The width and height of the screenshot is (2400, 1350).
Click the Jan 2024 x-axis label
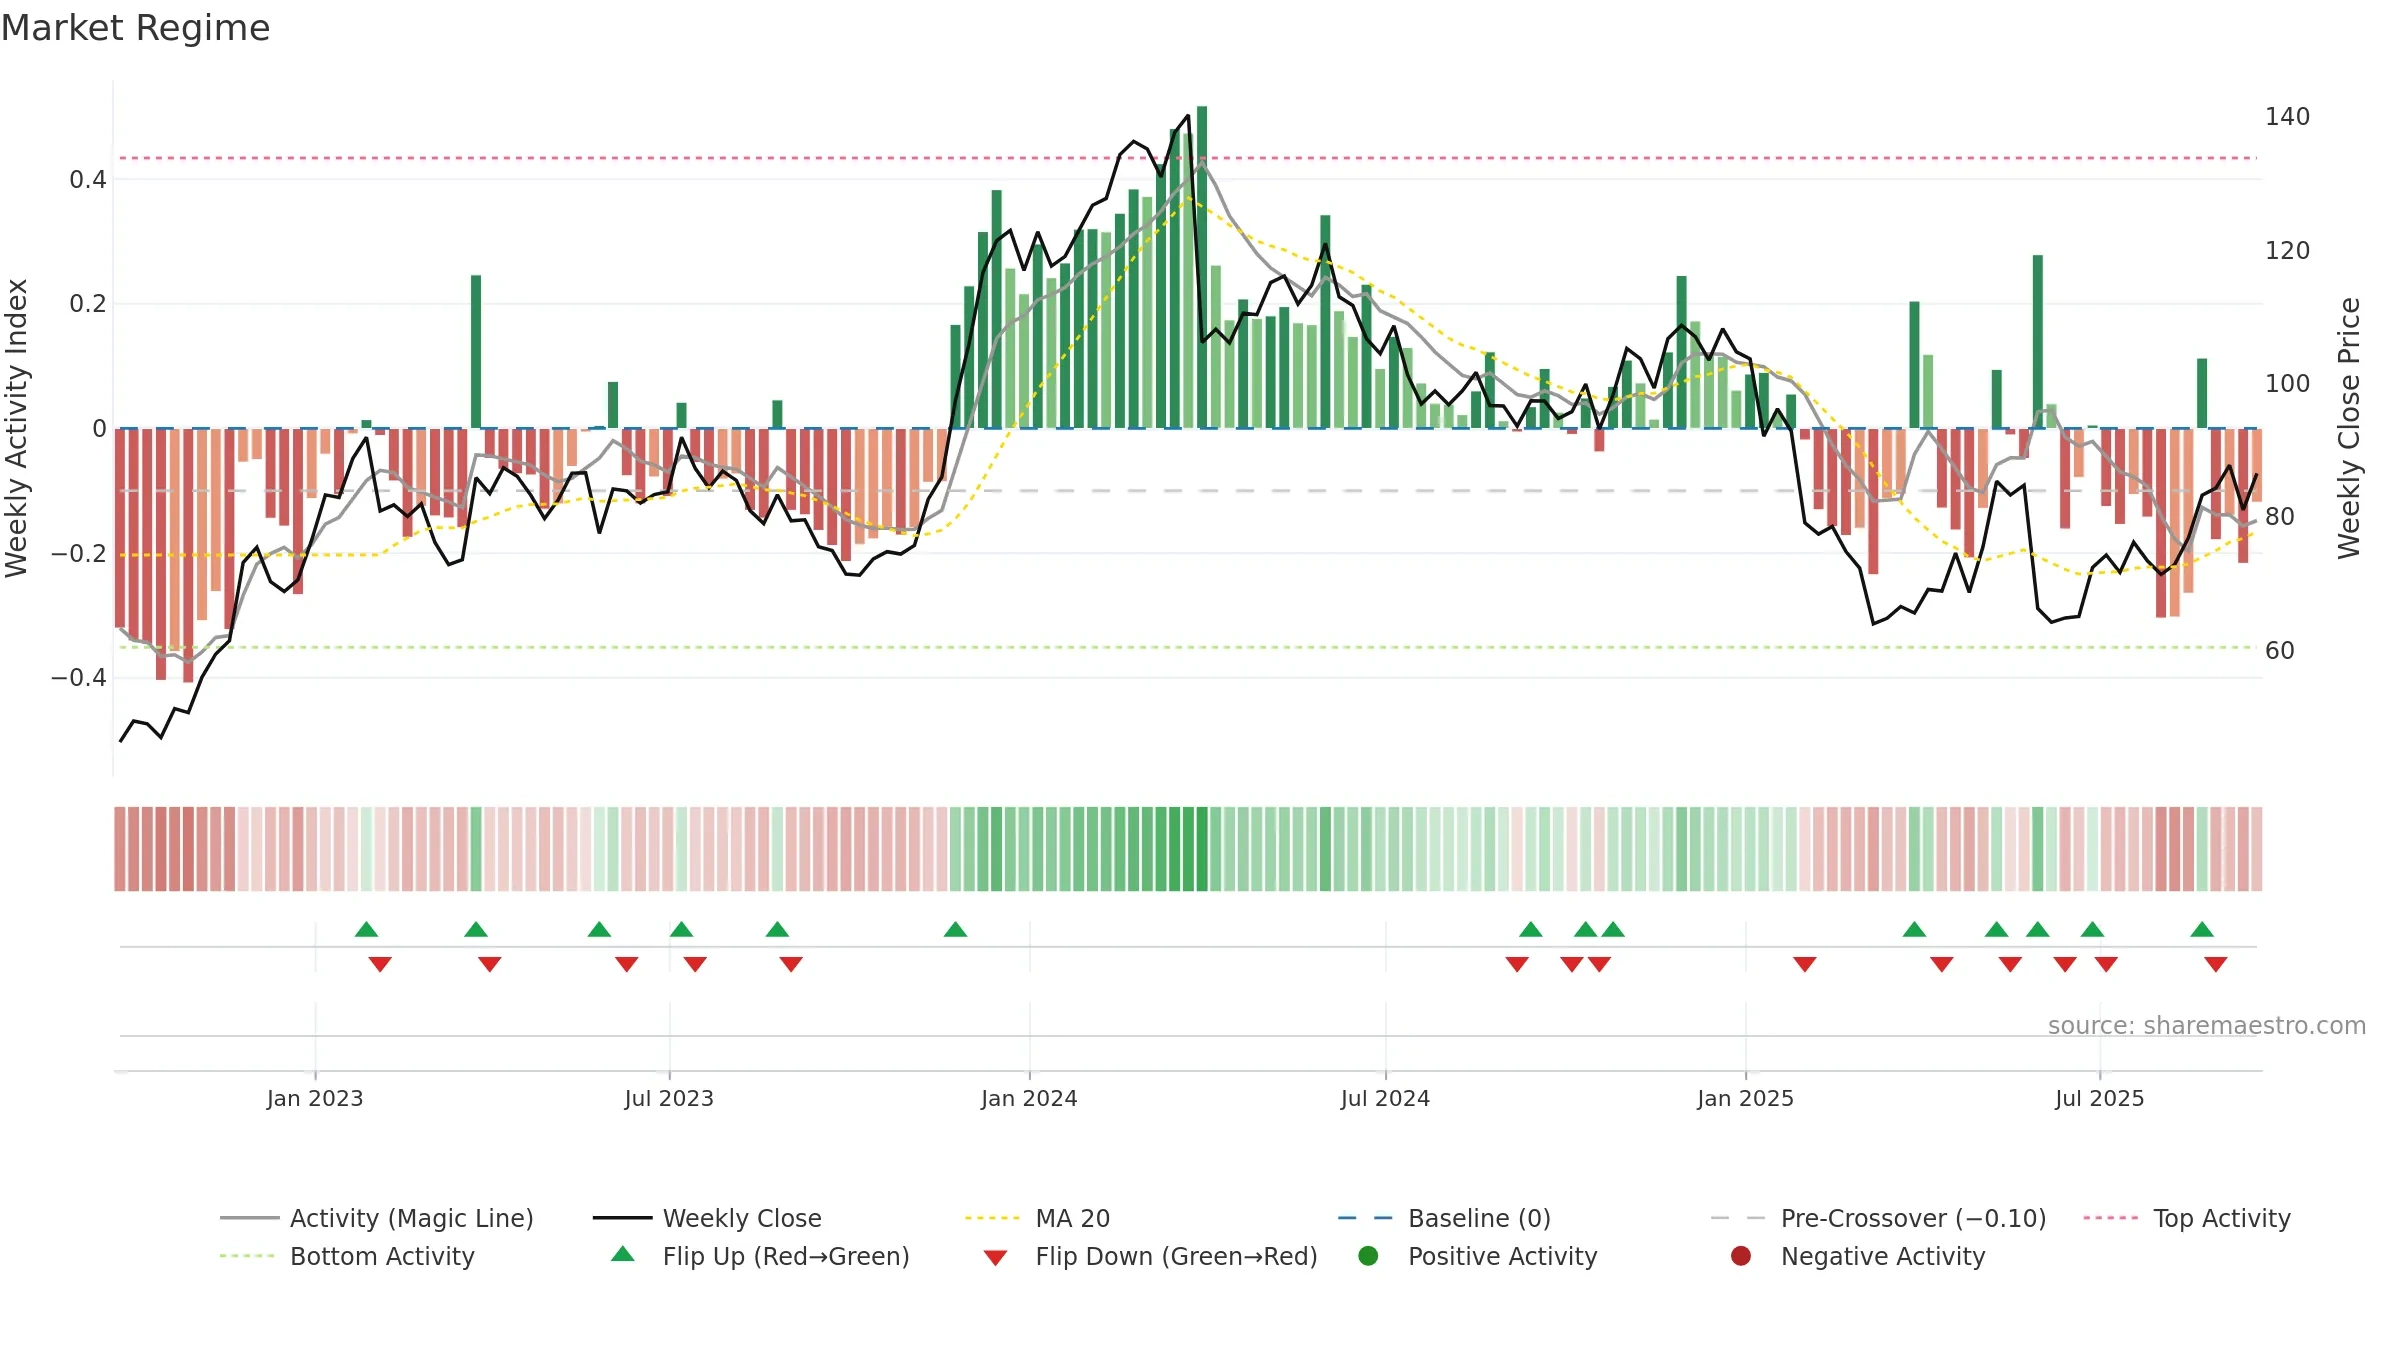click(1029, 1098)
